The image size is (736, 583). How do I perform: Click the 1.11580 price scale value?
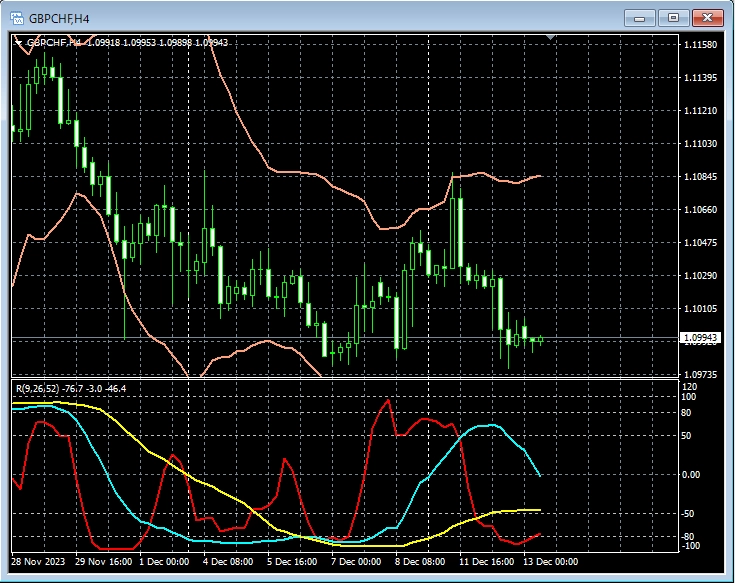coord(697,45)
